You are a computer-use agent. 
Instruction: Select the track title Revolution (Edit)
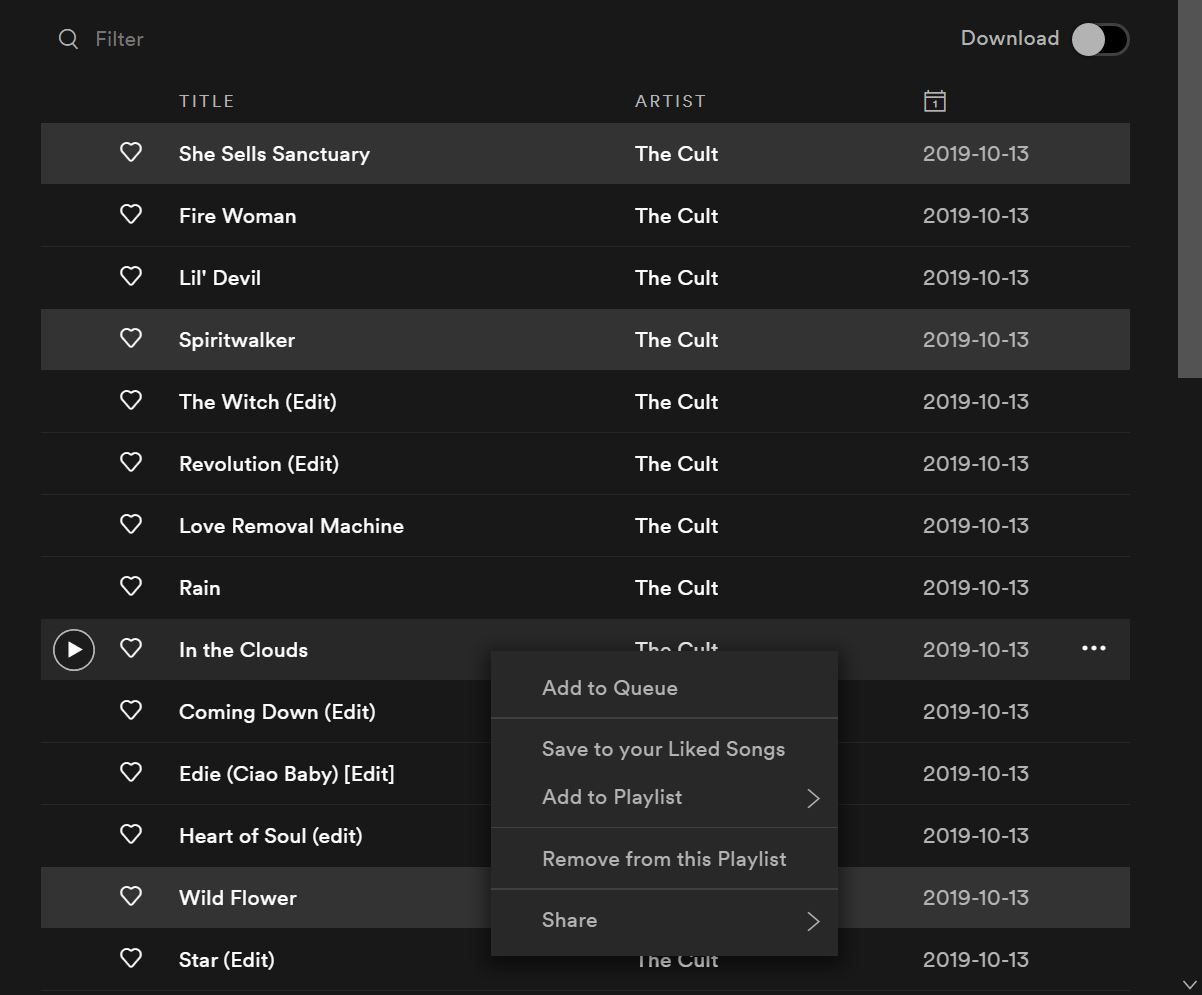pos(259,464)
